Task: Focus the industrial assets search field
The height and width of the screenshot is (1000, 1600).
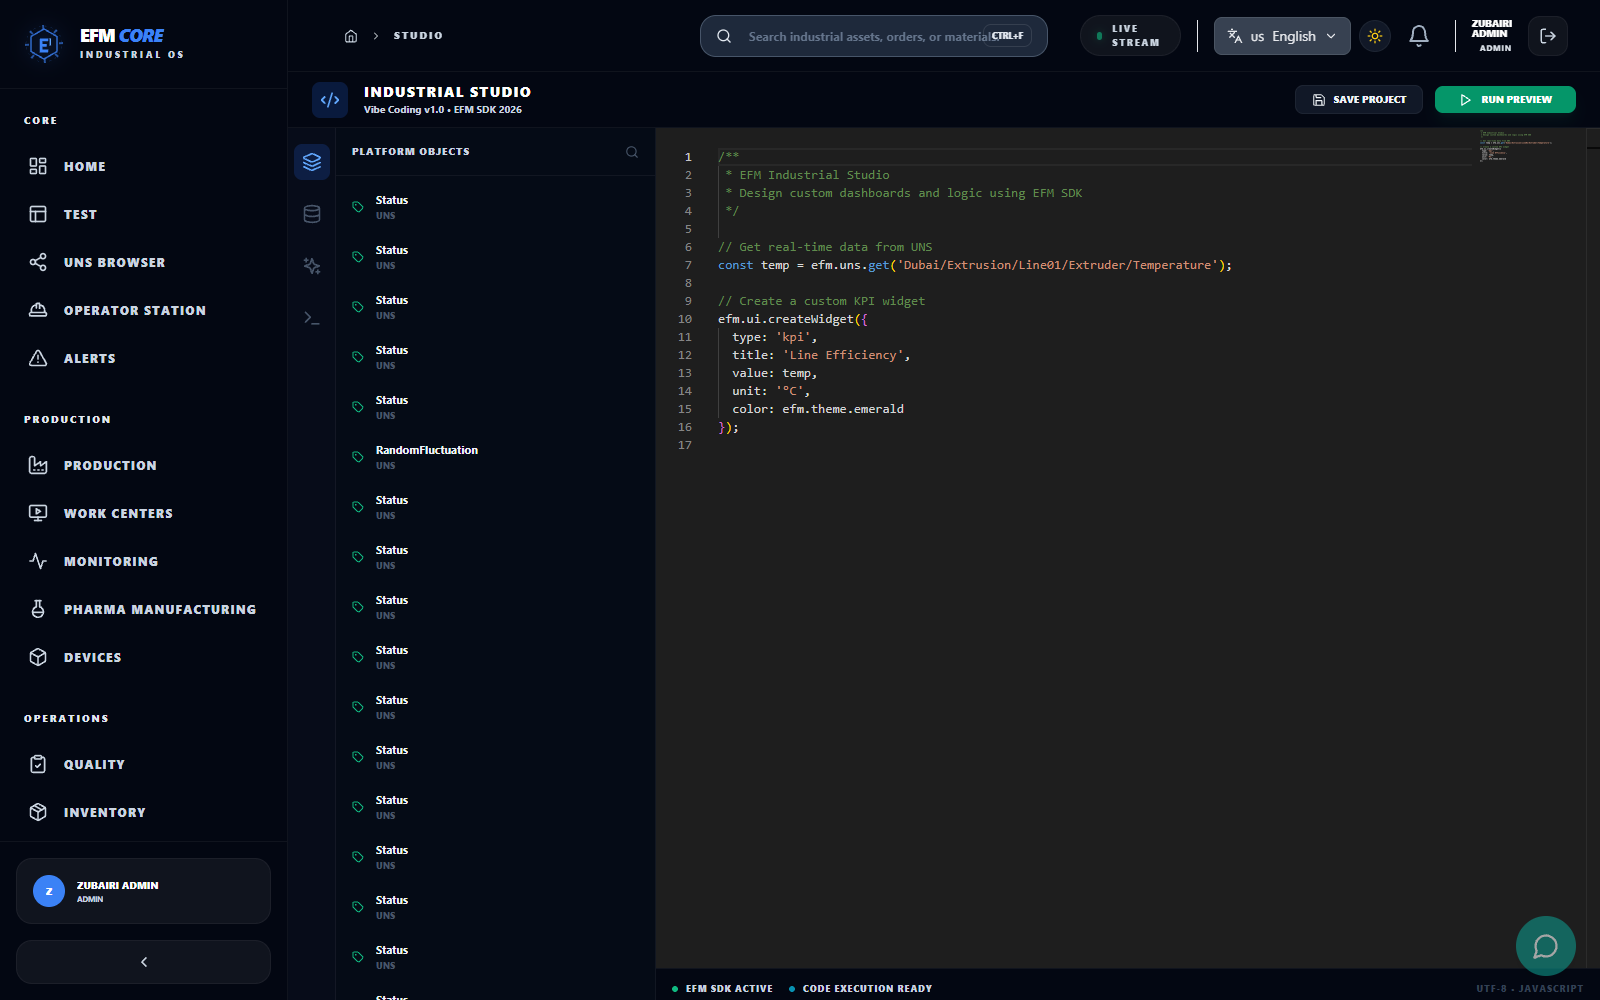Action: (x=865, y=37)
